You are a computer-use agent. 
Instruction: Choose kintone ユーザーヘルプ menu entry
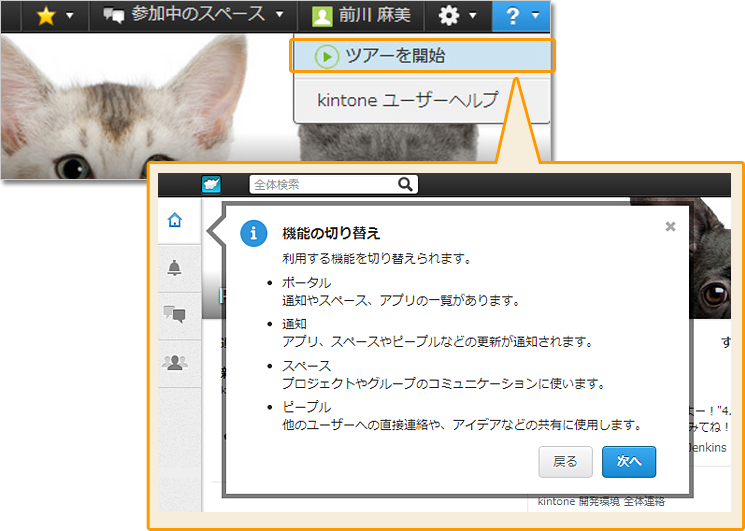point(420,100)
